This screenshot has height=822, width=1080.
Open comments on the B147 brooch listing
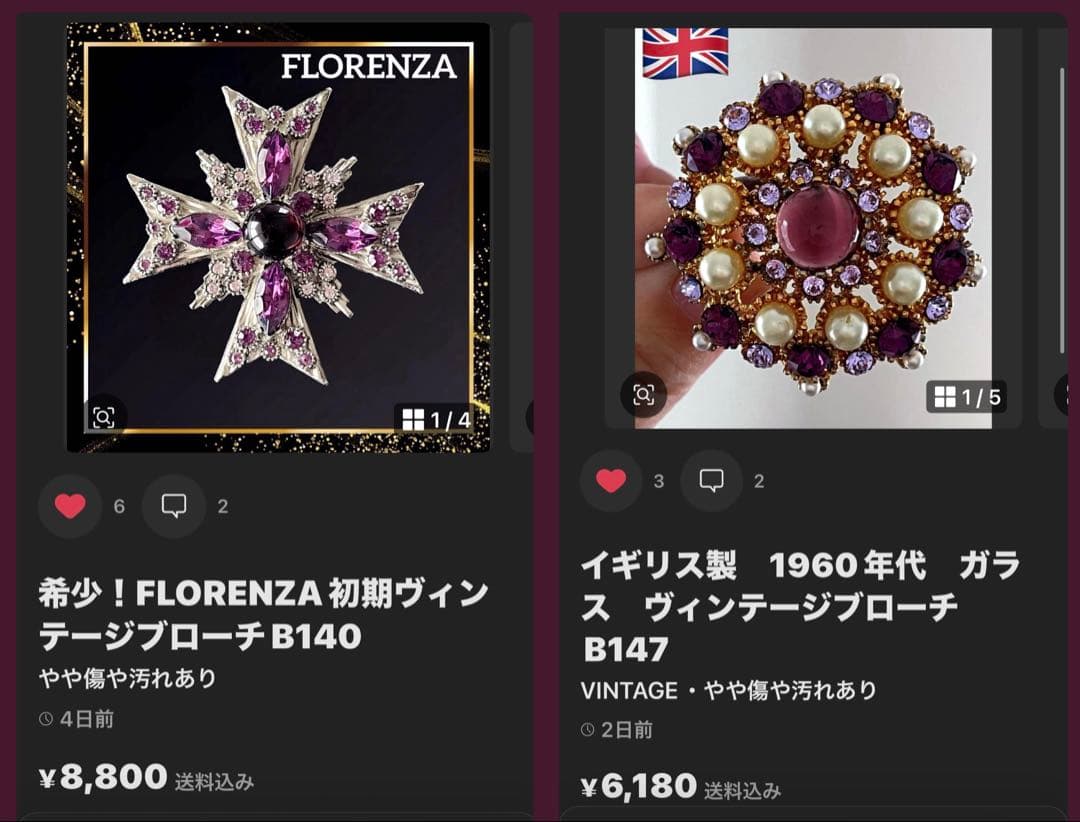(x=712, y=481)
